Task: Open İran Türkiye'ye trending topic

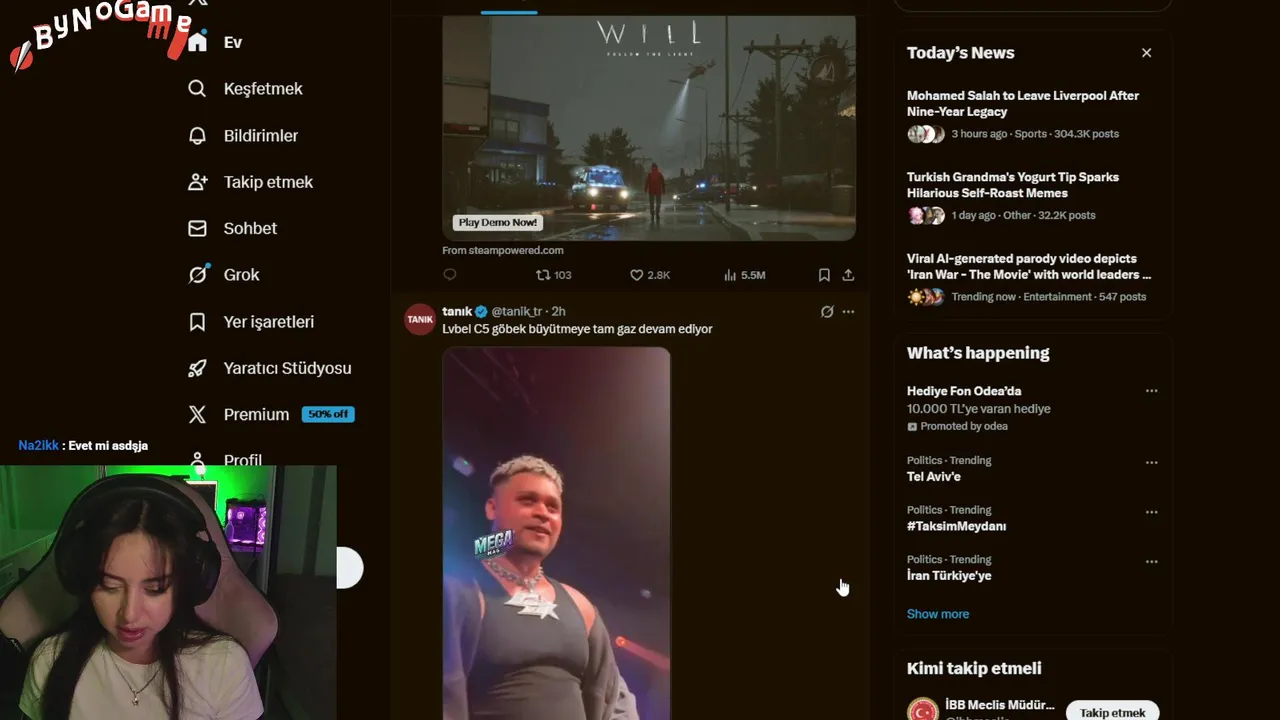Action: click(x=949, y=576)
